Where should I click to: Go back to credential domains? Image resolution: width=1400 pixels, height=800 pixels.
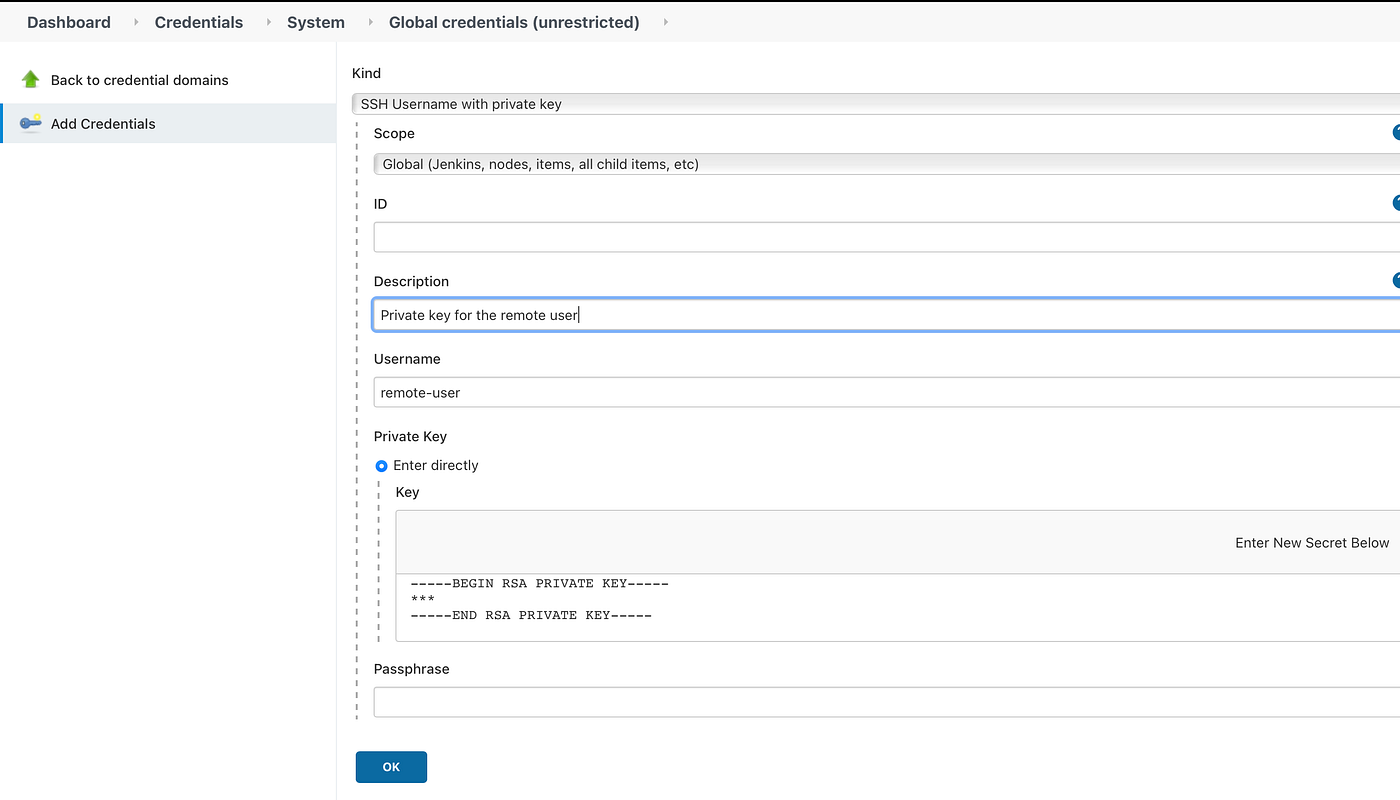tap(140, 80)
